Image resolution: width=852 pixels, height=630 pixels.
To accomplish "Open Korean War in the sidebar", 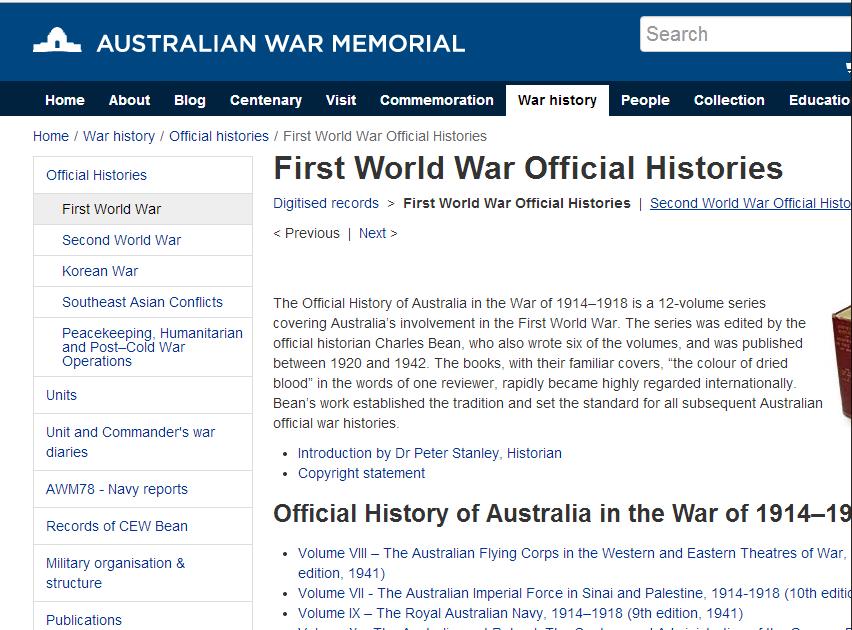I will point(143,271).
